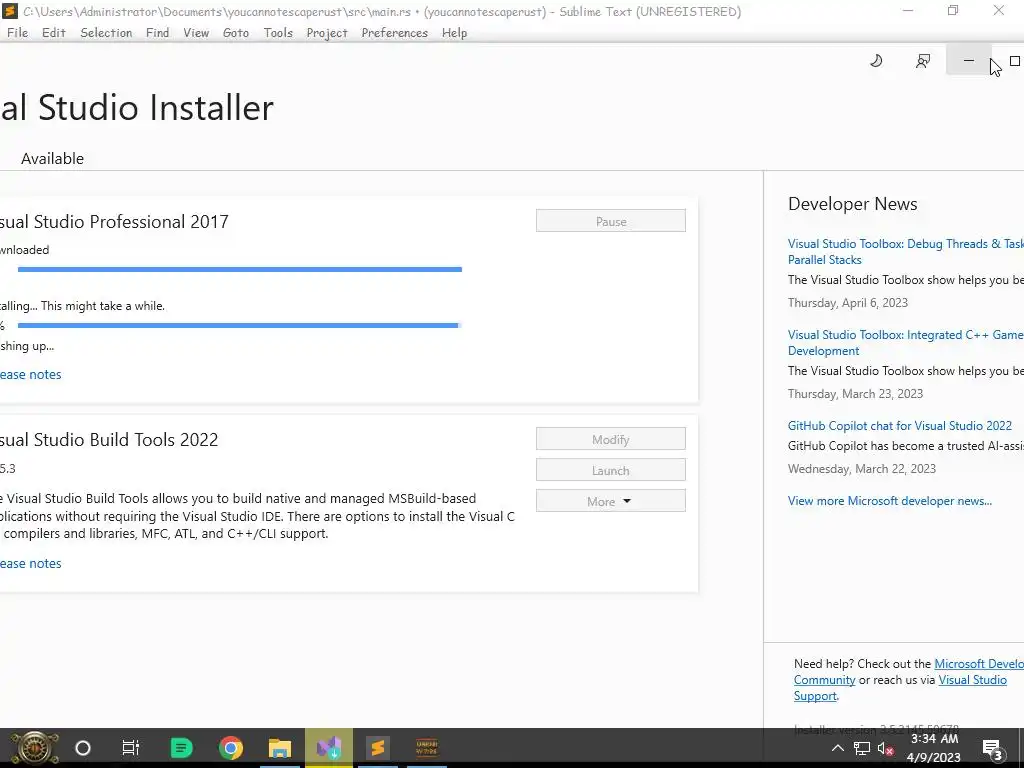Open Cortana search circle on taskbar

[83, 748]
